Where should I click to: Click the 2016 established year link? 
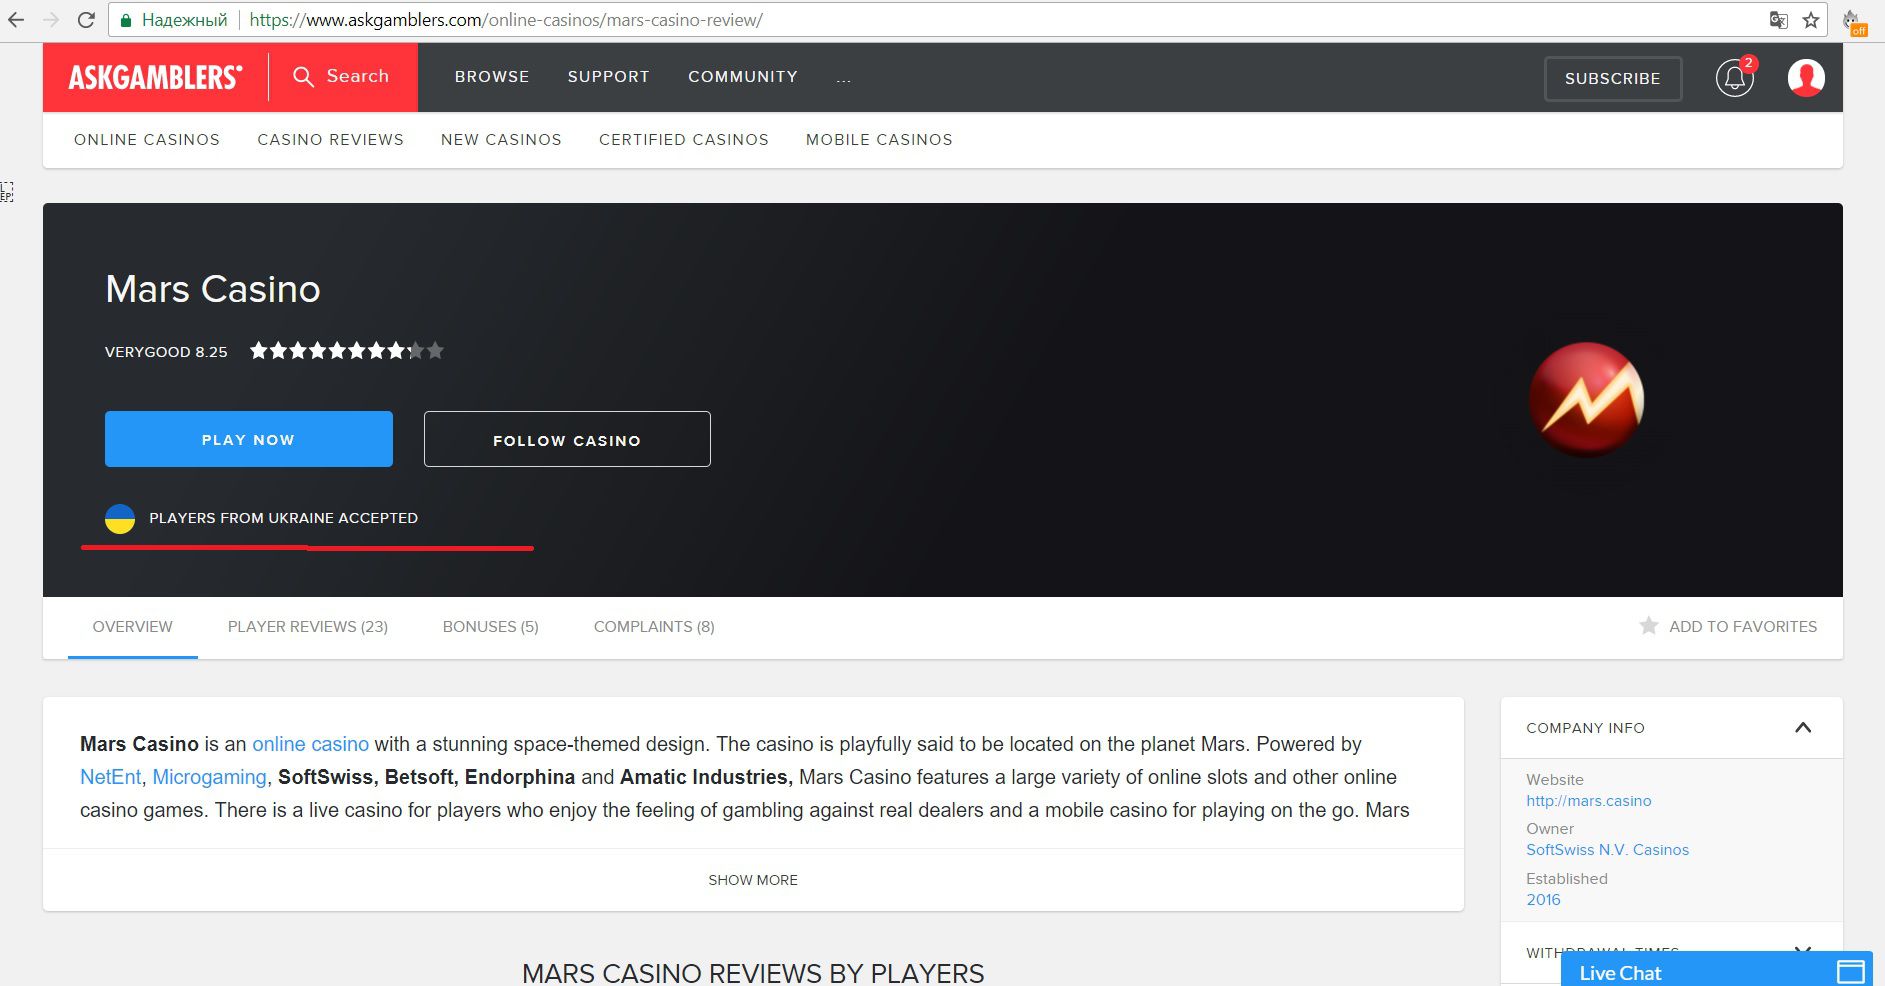point(1543,900)
